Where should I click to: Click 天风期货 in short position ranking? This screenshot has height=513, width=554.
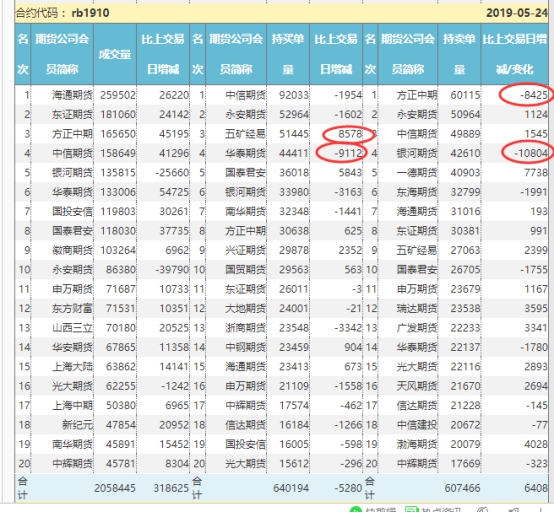tap(417, 386)
